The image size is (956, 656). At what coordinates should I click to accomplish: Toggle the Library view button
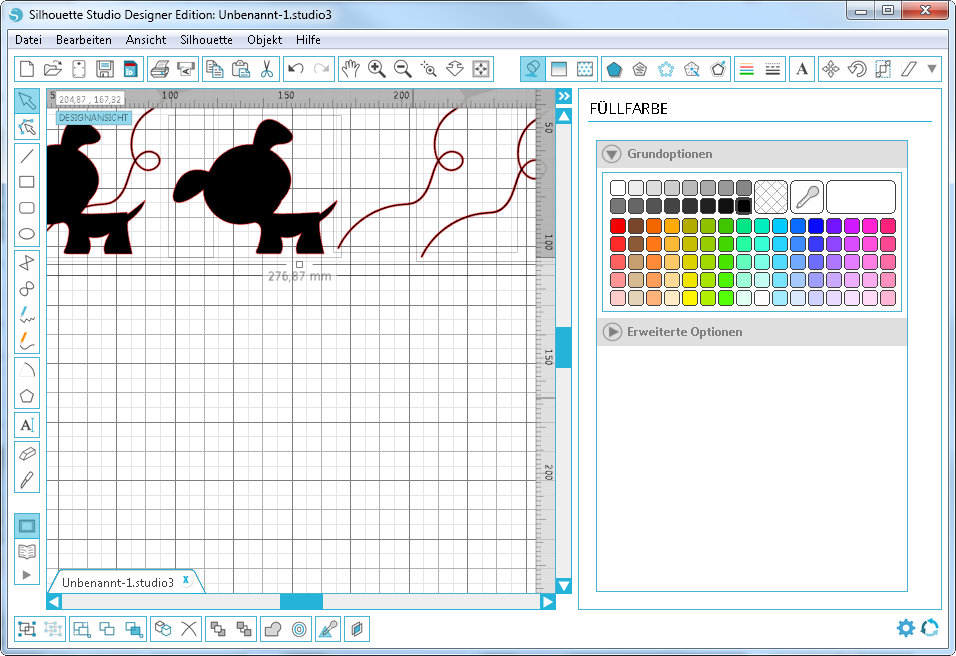pyautogui.click(x=27, y=550)
